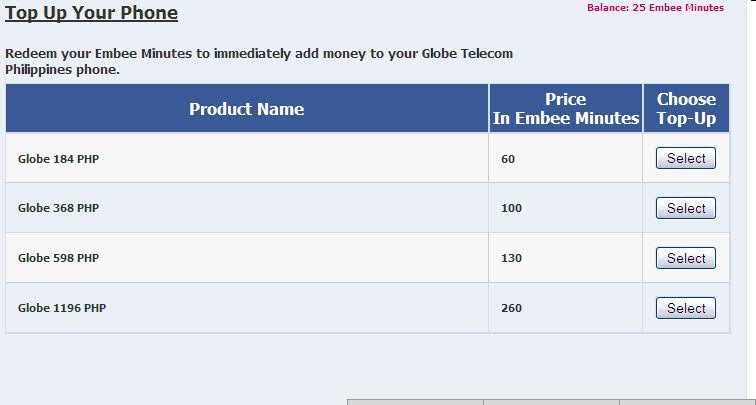Click the Product Name column header
This screenshot has width=756, height=405.
(247, 108)
